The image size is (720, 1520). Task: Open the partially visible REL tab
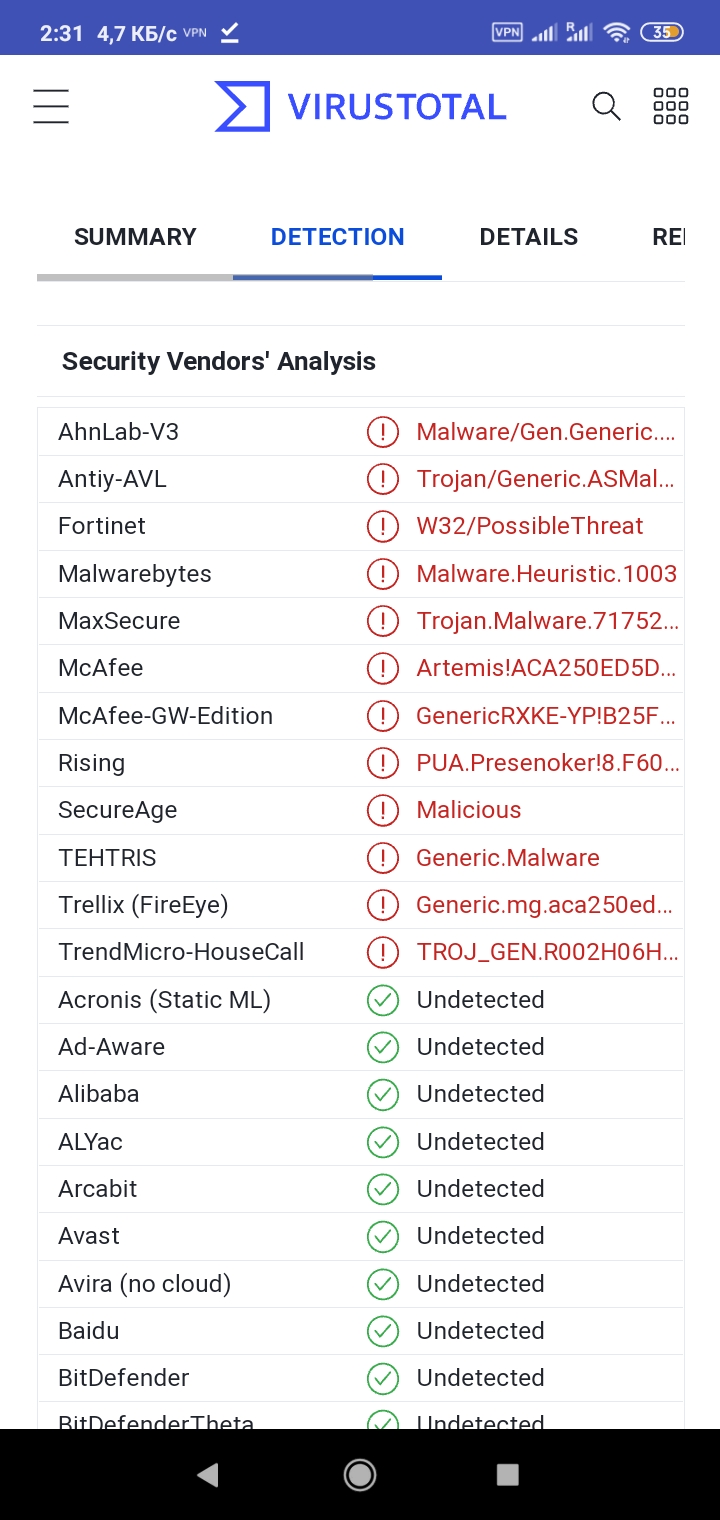pyautogui.click(x=668, y=237)
